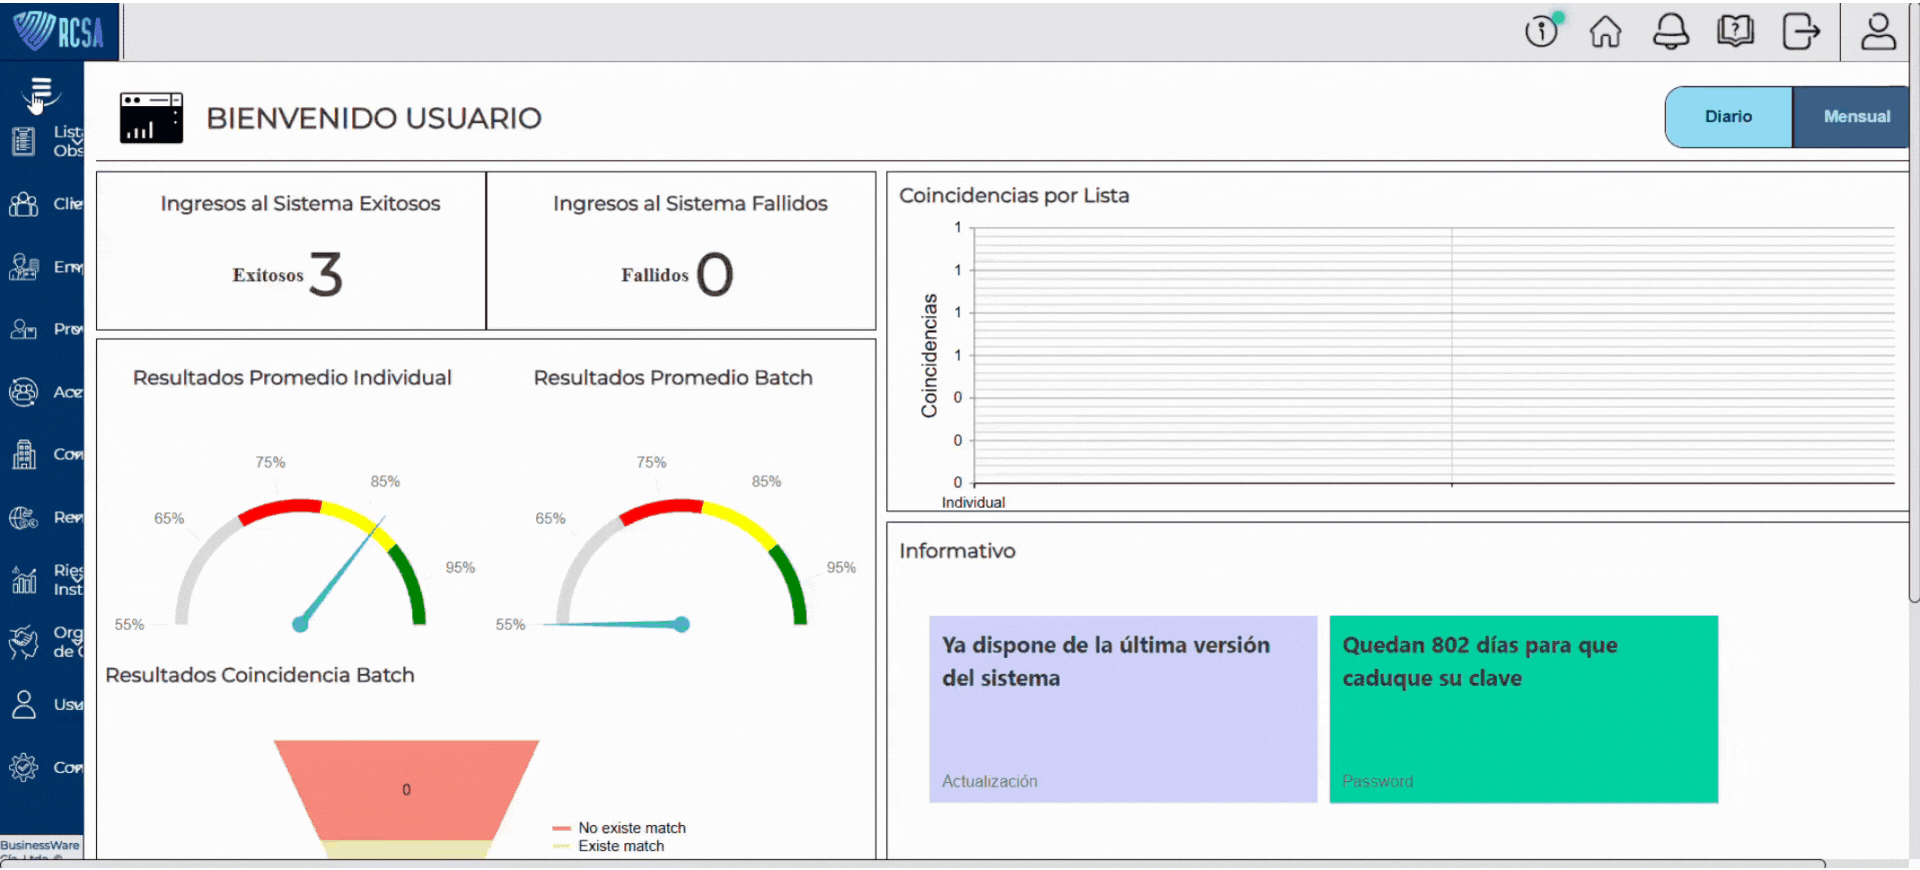Click the building icon in the sidebar

(24, 455)
